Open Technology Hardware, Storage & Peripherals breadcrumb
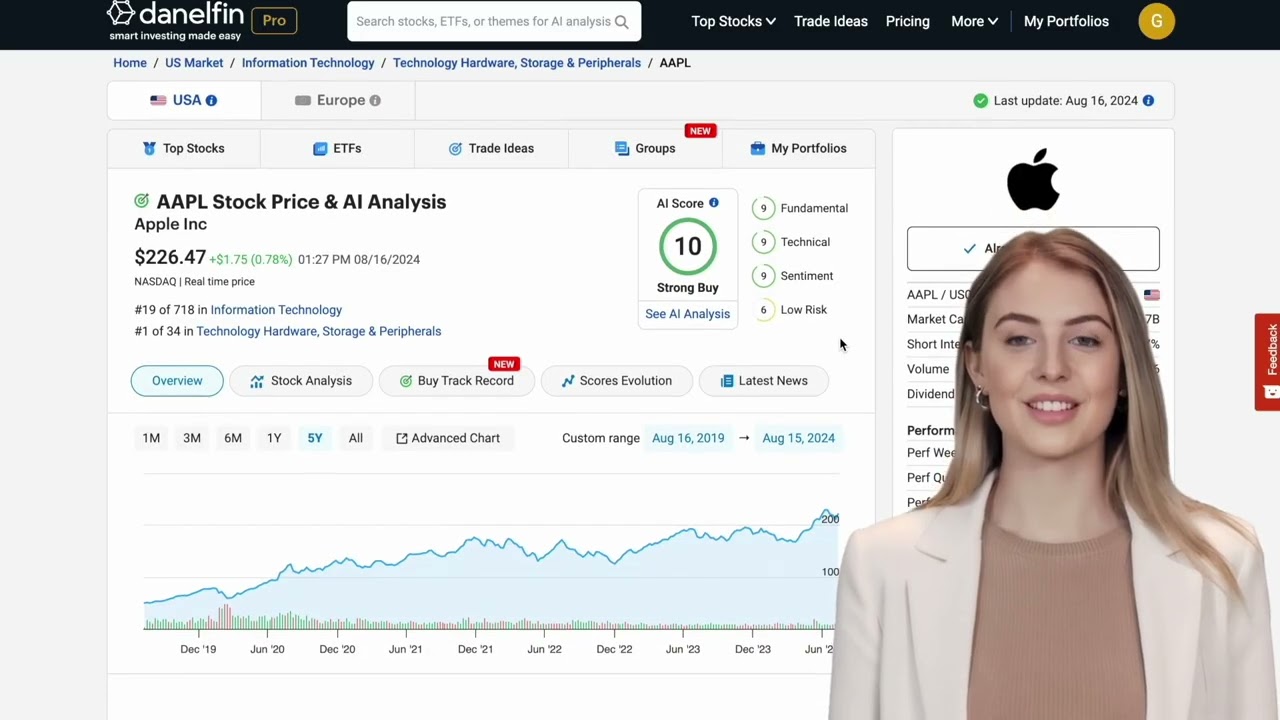 [517, 63]
